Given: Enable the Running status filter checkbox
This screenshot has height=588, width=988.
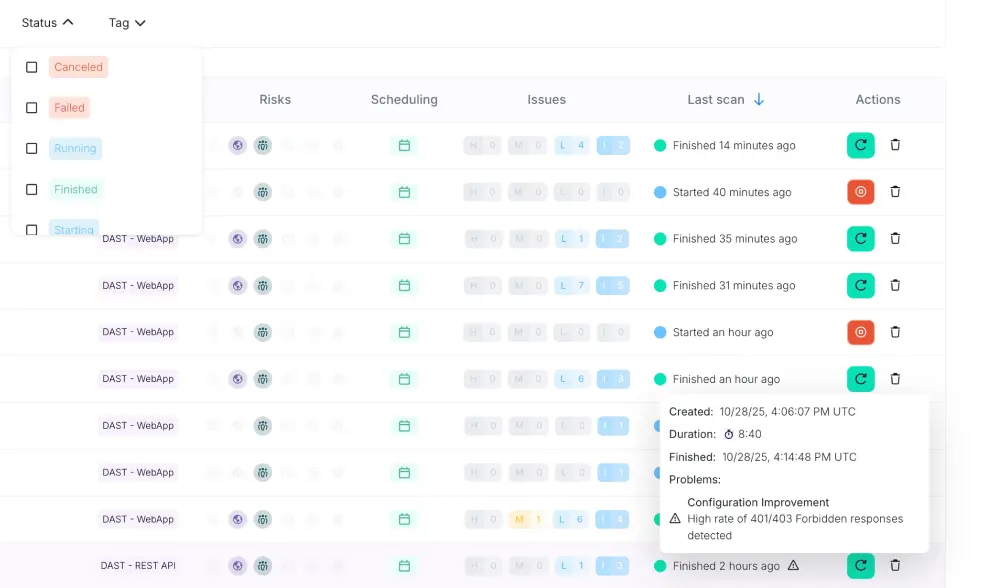Looking at the screenshot, I should point(32,148).
